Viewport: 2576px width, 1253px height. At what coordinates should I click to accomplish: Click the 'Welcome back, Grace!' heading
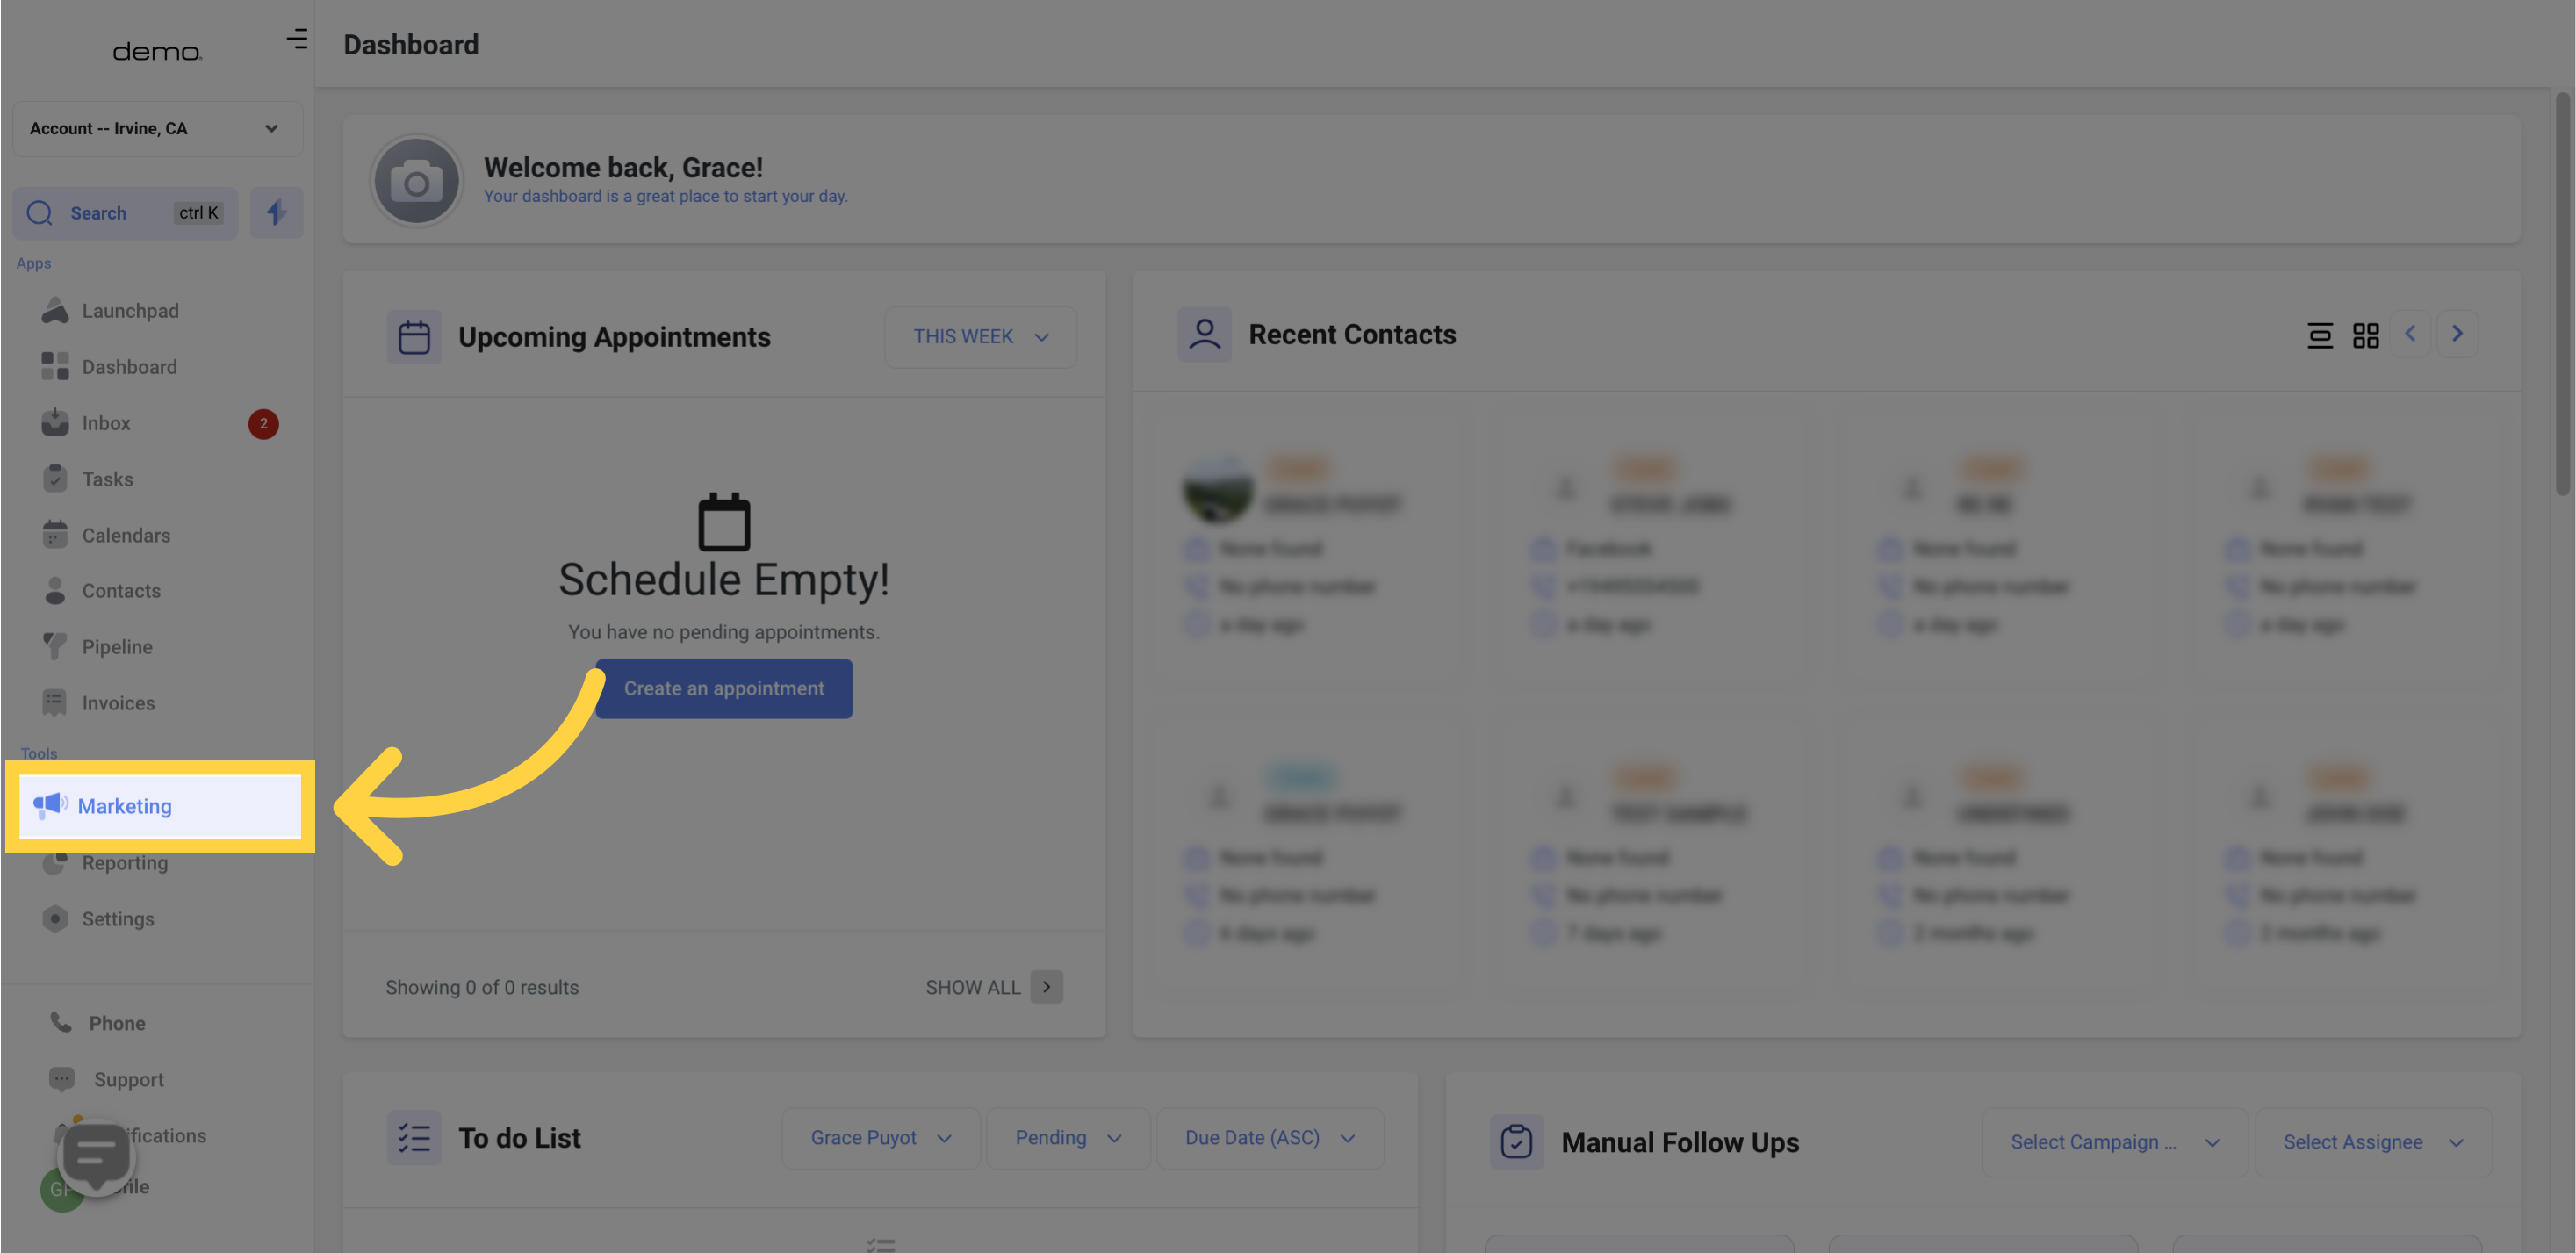pyautogui.click(x=623, y=167)
